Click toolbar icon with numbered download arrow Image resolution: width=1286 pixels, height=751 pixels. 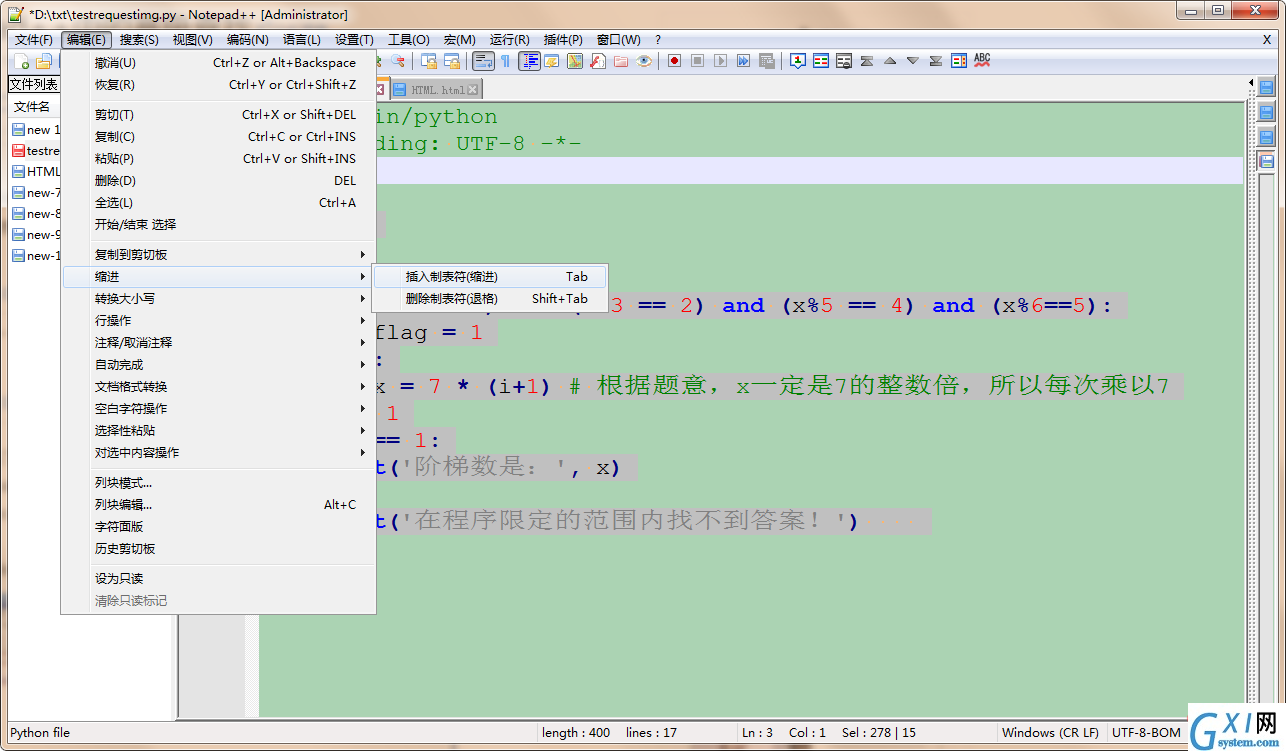(x=798, y=61)
